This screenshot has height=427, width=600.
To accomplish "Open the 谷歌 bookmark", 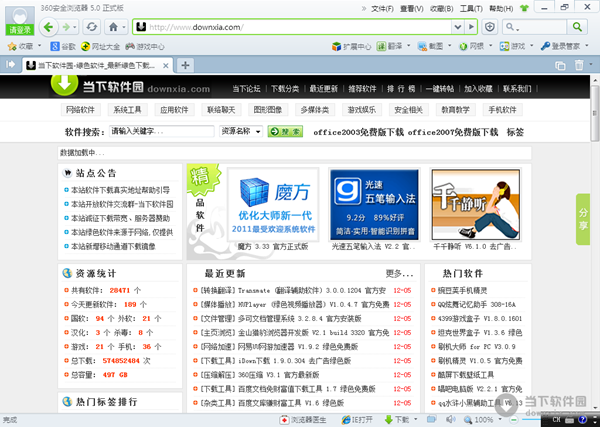I will (64, 46).
